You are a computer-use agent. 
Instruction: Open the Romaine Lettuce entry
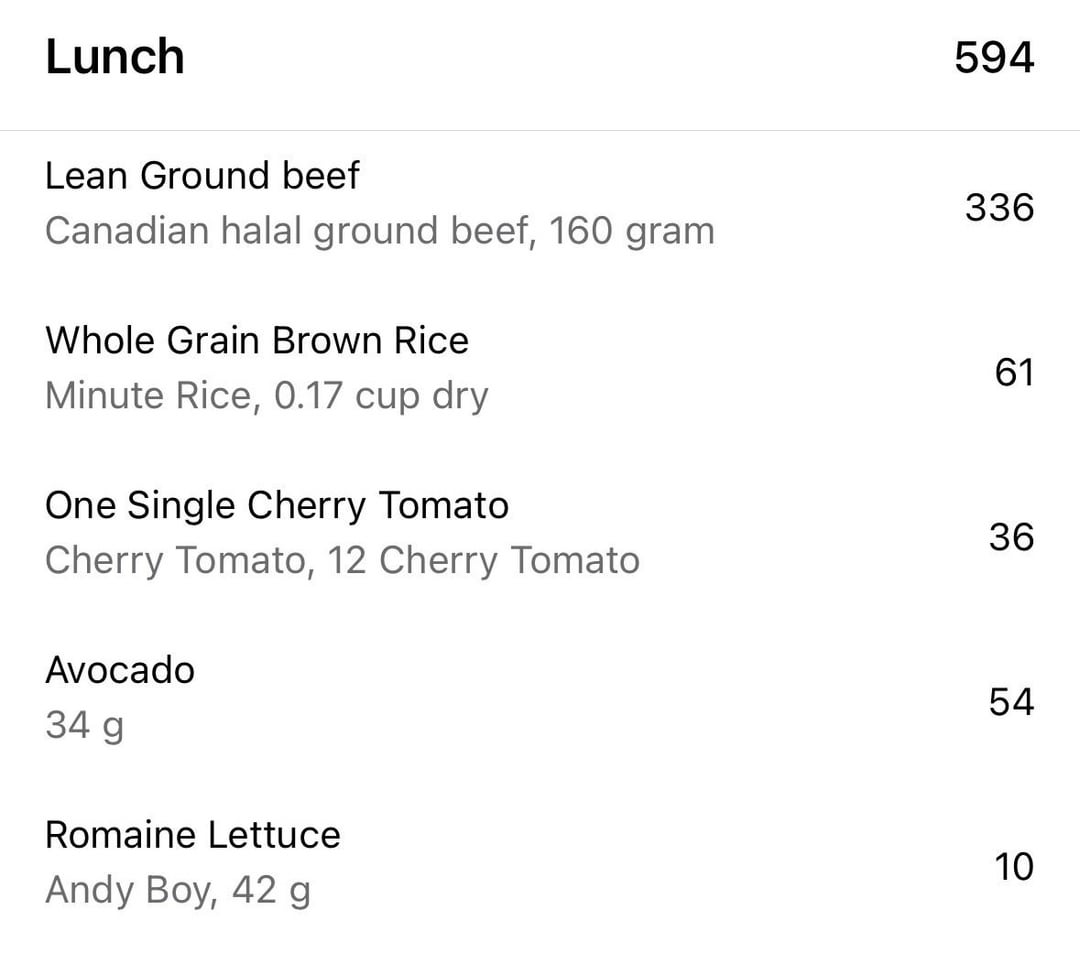click(x=540, y=863)
